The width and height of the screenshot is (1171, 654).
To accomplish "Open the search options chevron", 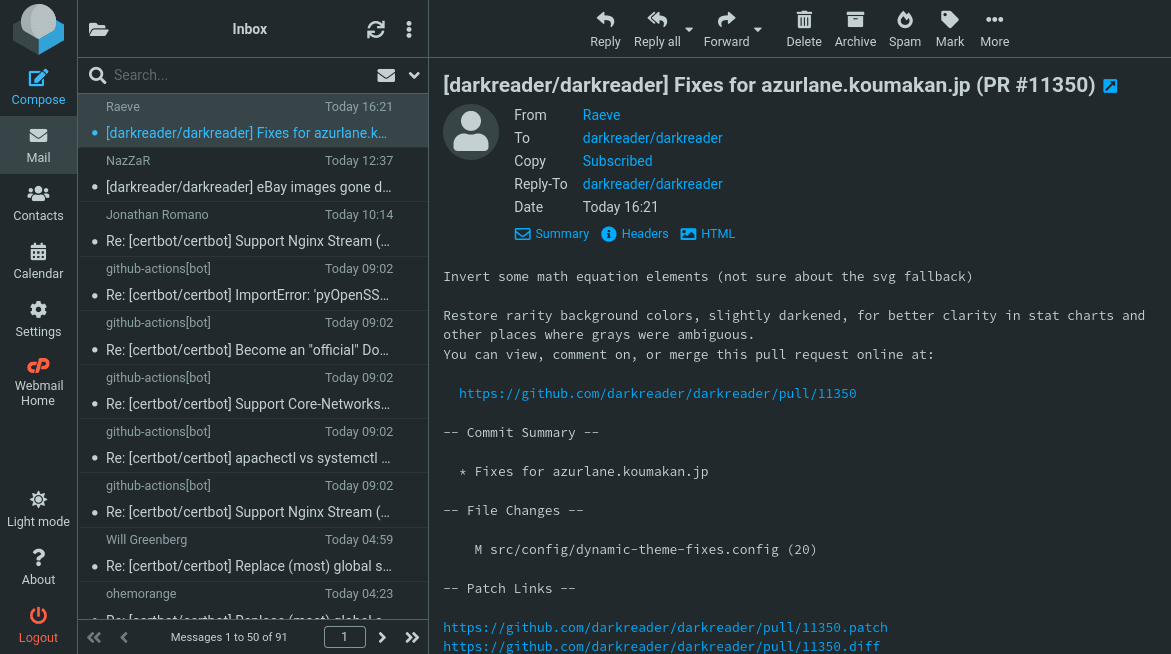I will (414, 75).
